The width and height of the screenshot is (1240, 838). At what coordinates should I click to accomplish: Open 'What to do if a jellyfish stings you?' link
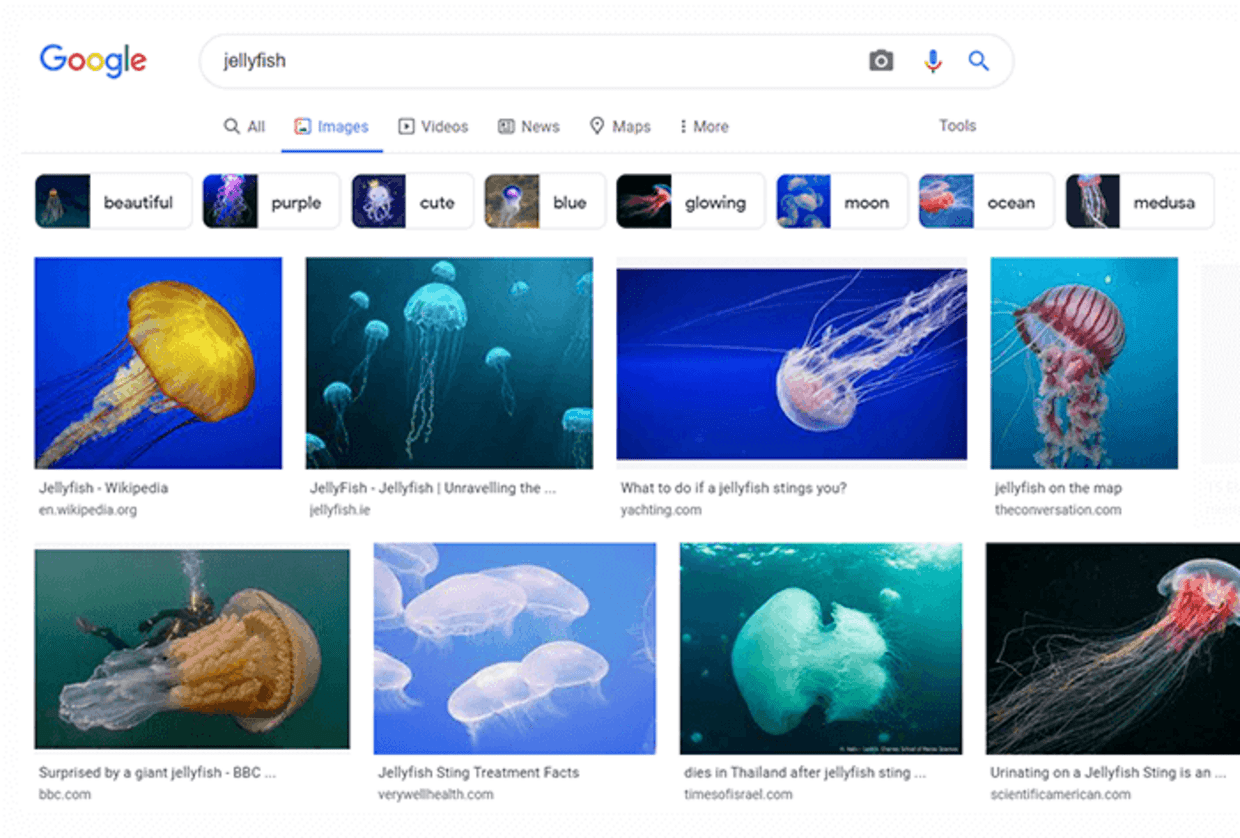[x=733, y=488]
